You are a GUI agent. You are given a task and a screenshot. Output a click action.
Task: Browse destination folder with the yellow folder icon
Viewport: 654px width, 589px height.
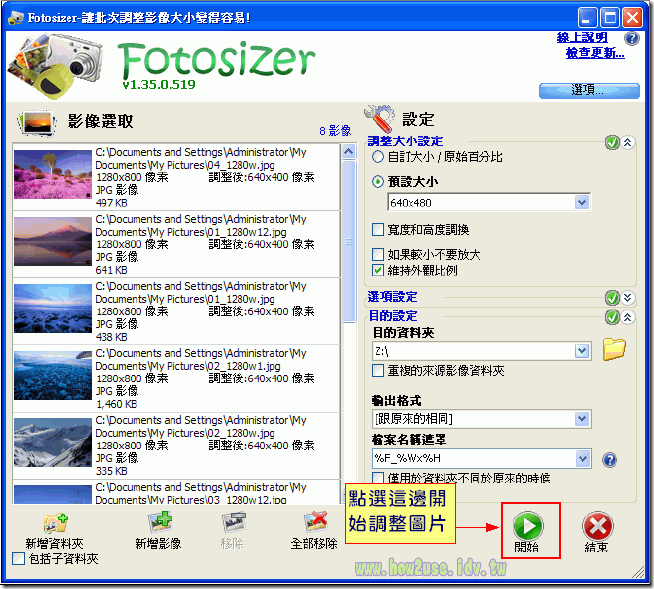614,350
